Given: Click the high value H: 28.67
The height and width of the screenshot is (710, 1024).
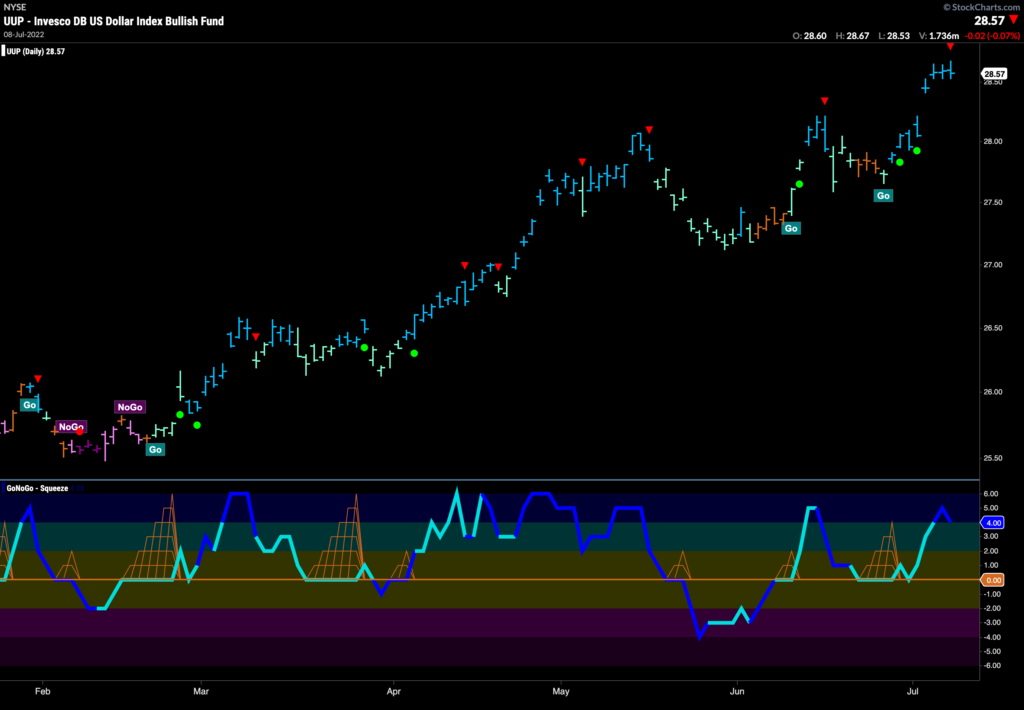Looking at the screenshot, I should 852,36.
